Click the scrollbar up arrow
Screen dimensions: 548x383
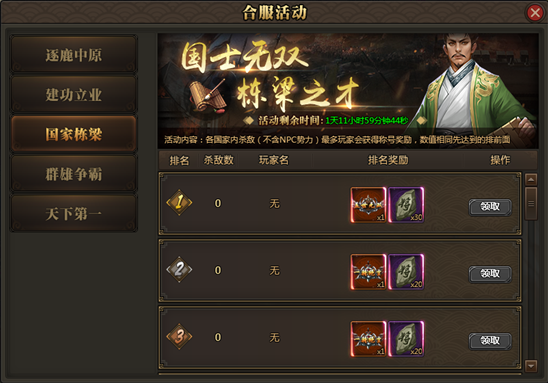coord(531,180)
